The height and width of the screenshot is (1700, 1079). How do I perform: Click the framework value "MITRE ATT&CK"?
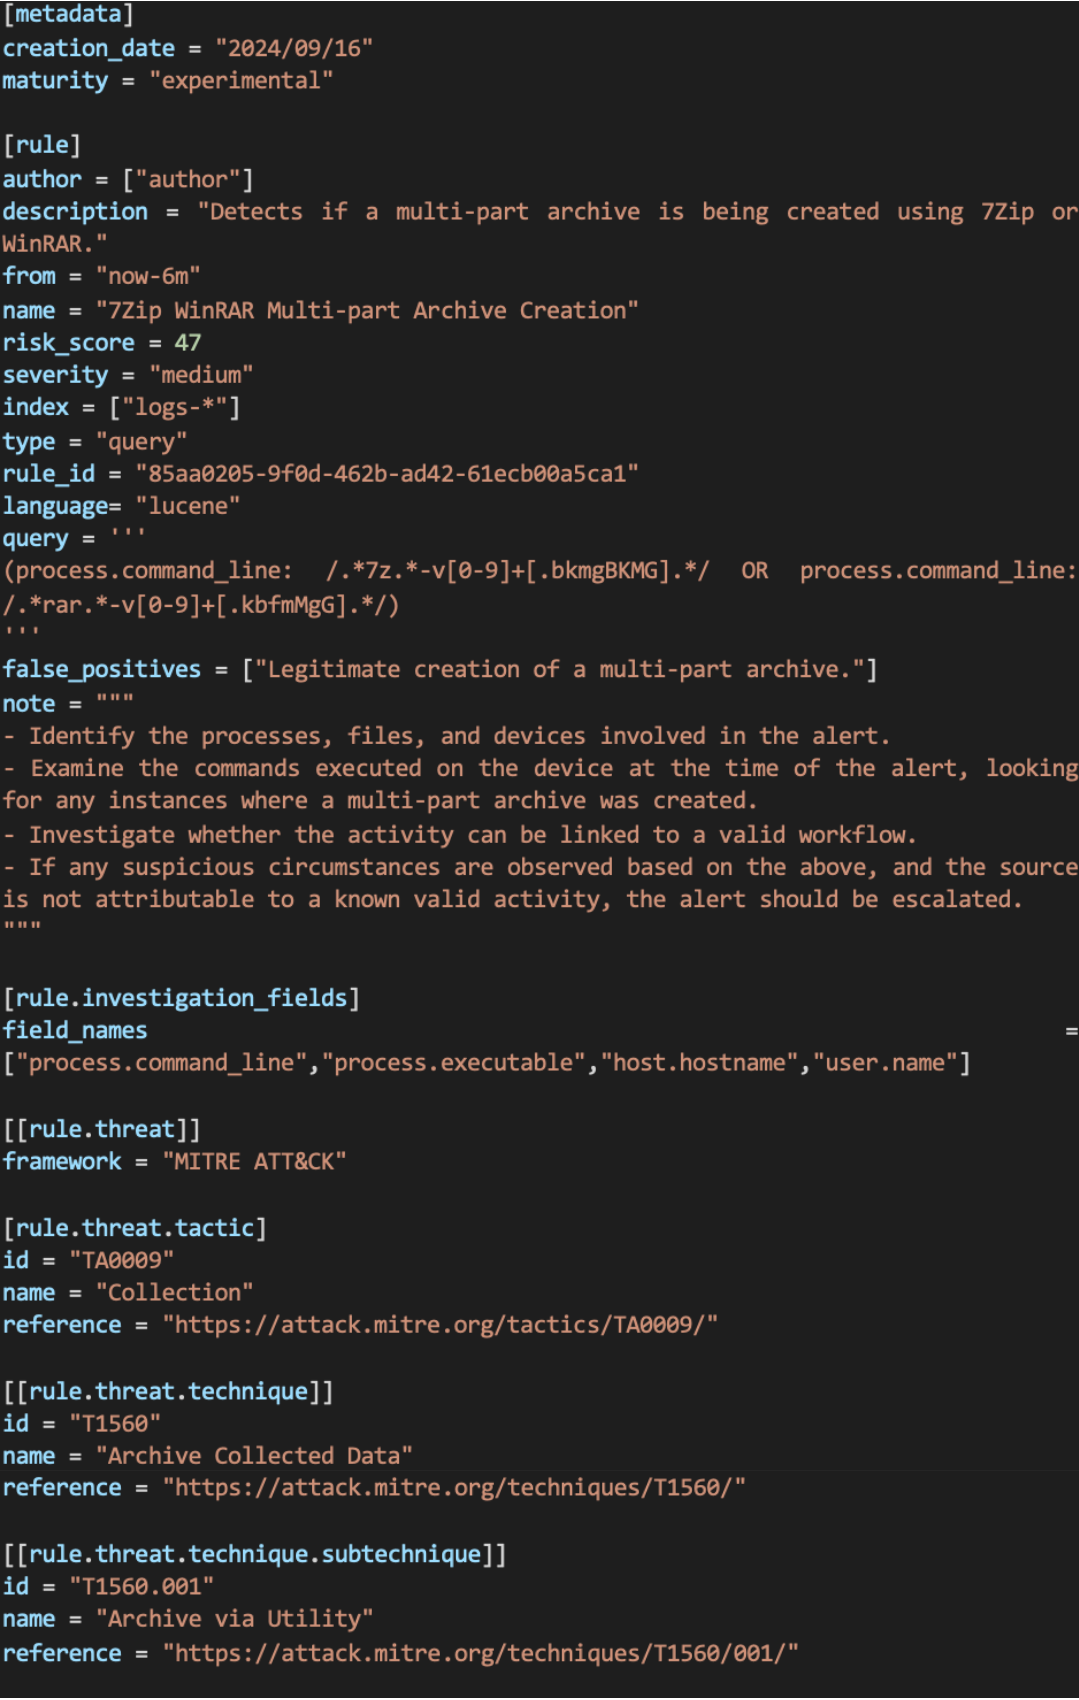(254, 1161)
